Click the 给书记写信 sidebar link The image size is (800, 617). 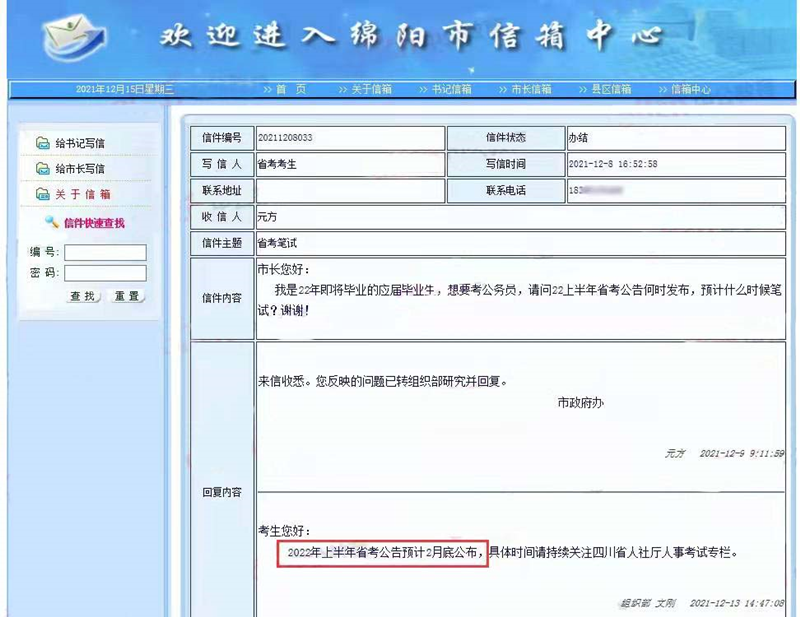tap(80, 143)
